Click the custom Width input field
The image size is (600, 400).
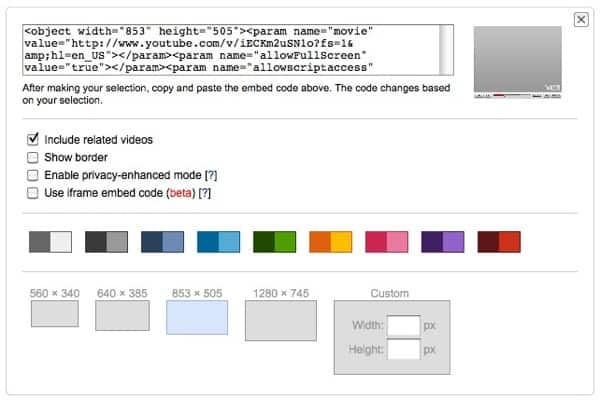coord(403,325)
